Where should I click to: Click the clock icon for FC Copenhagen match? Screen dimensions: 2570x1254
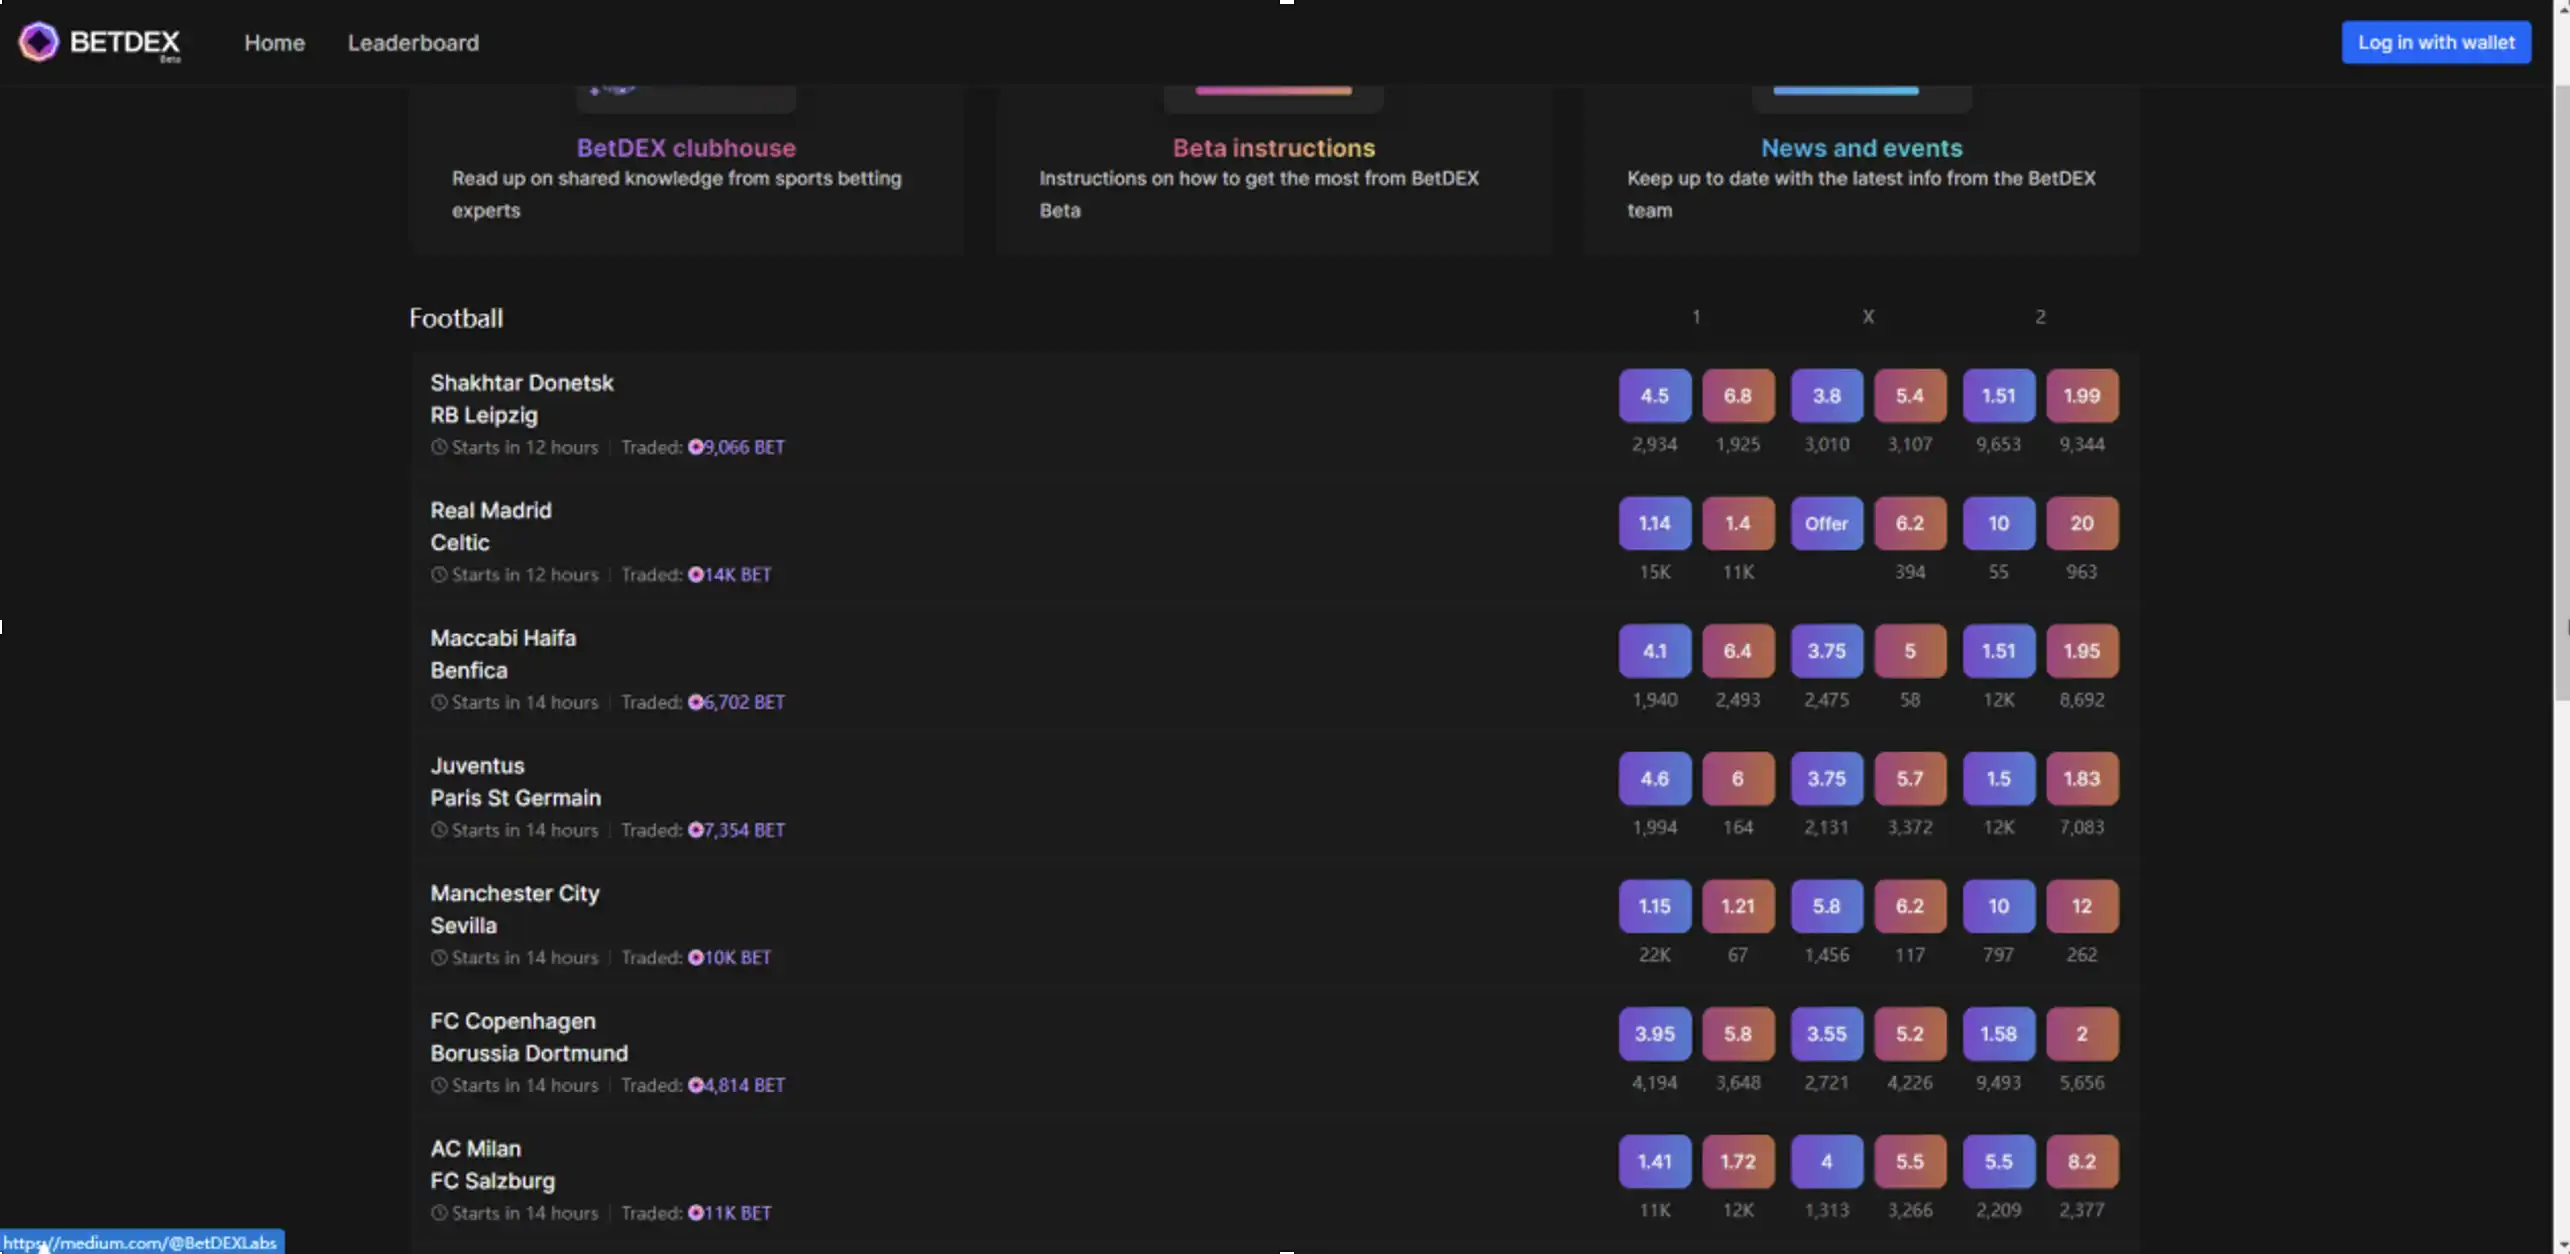(x=439, y=1086)
